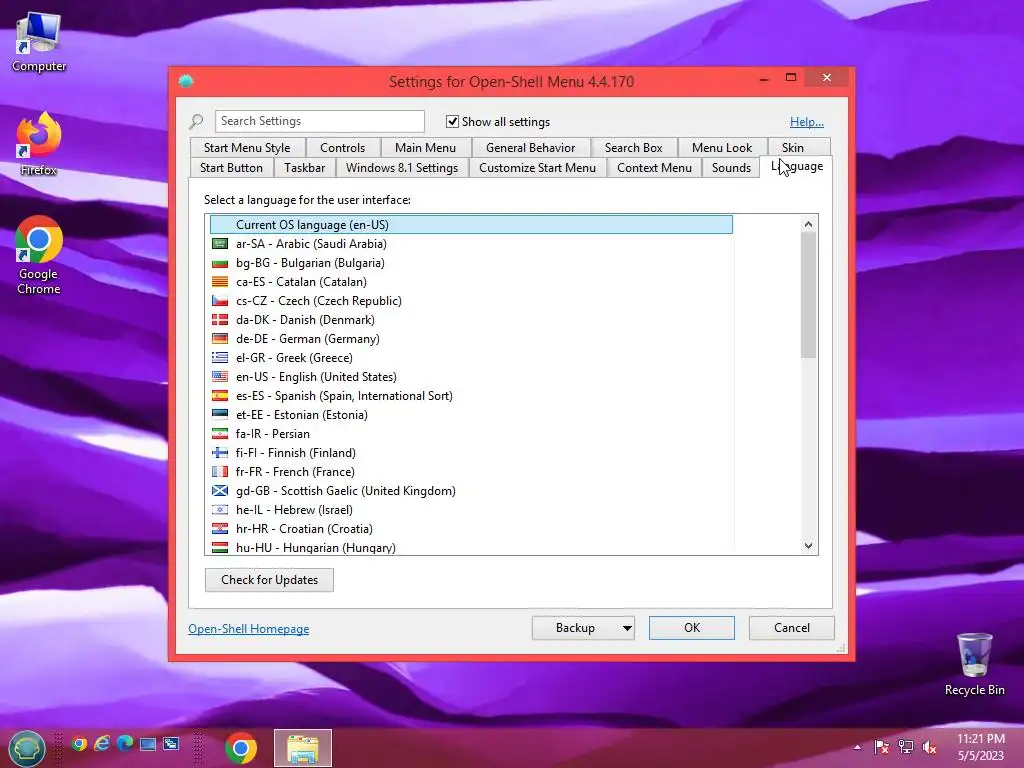Open the Menu Look tab

pos(722,148)
